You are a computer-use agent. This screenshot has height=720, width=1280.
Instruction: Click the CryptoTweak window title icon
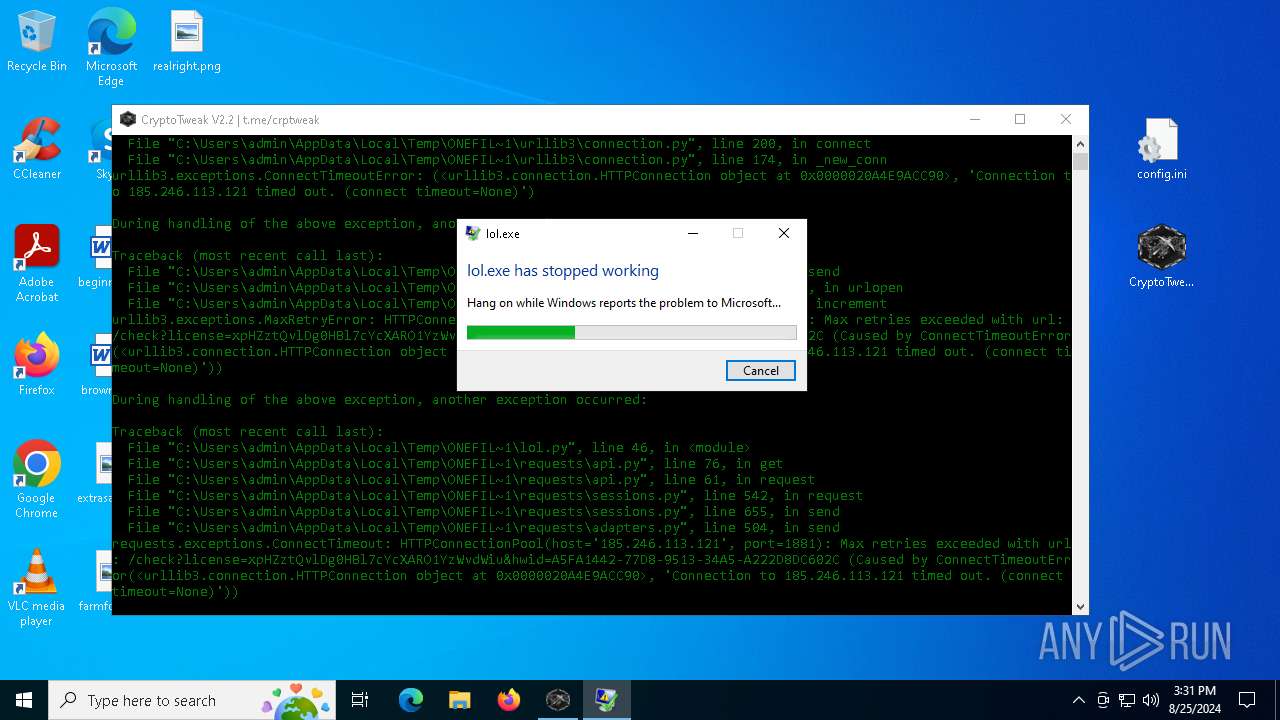click(x=128, y=119)
